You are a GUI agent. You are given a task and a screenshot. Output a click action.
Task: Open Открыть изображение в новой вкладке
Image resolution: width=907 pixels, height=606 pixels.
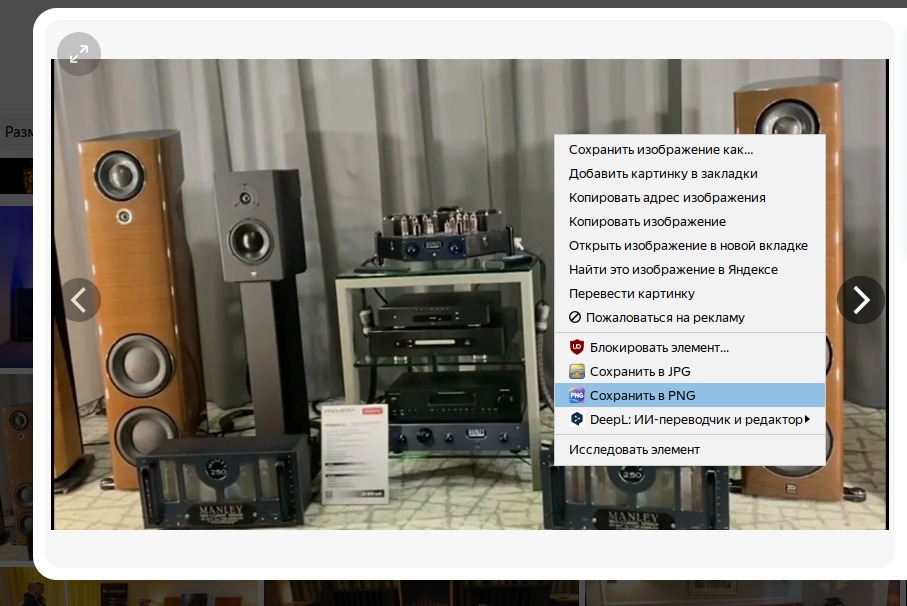(x=688, y=246)
